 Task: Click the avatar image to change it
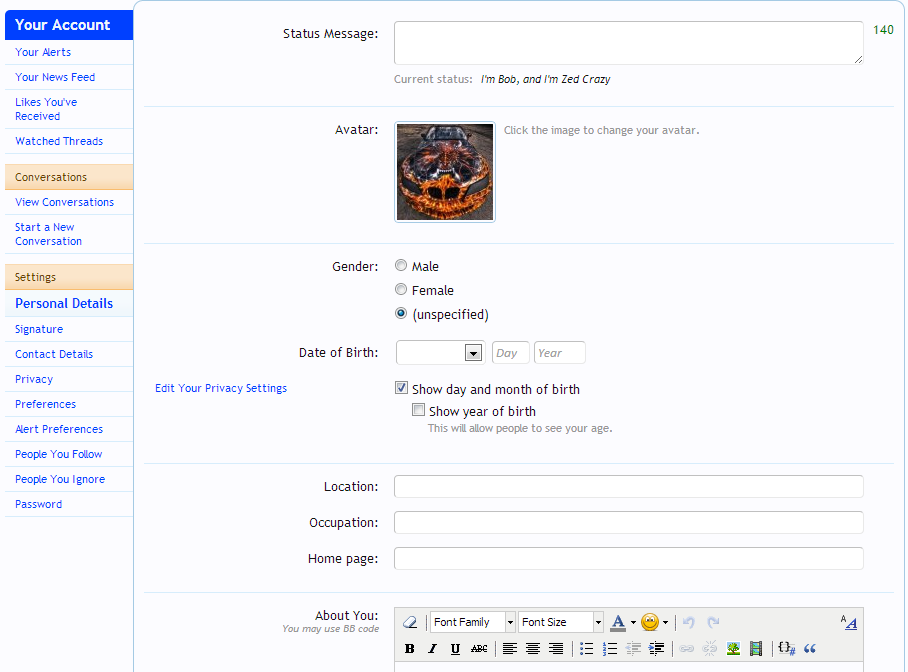445,172
